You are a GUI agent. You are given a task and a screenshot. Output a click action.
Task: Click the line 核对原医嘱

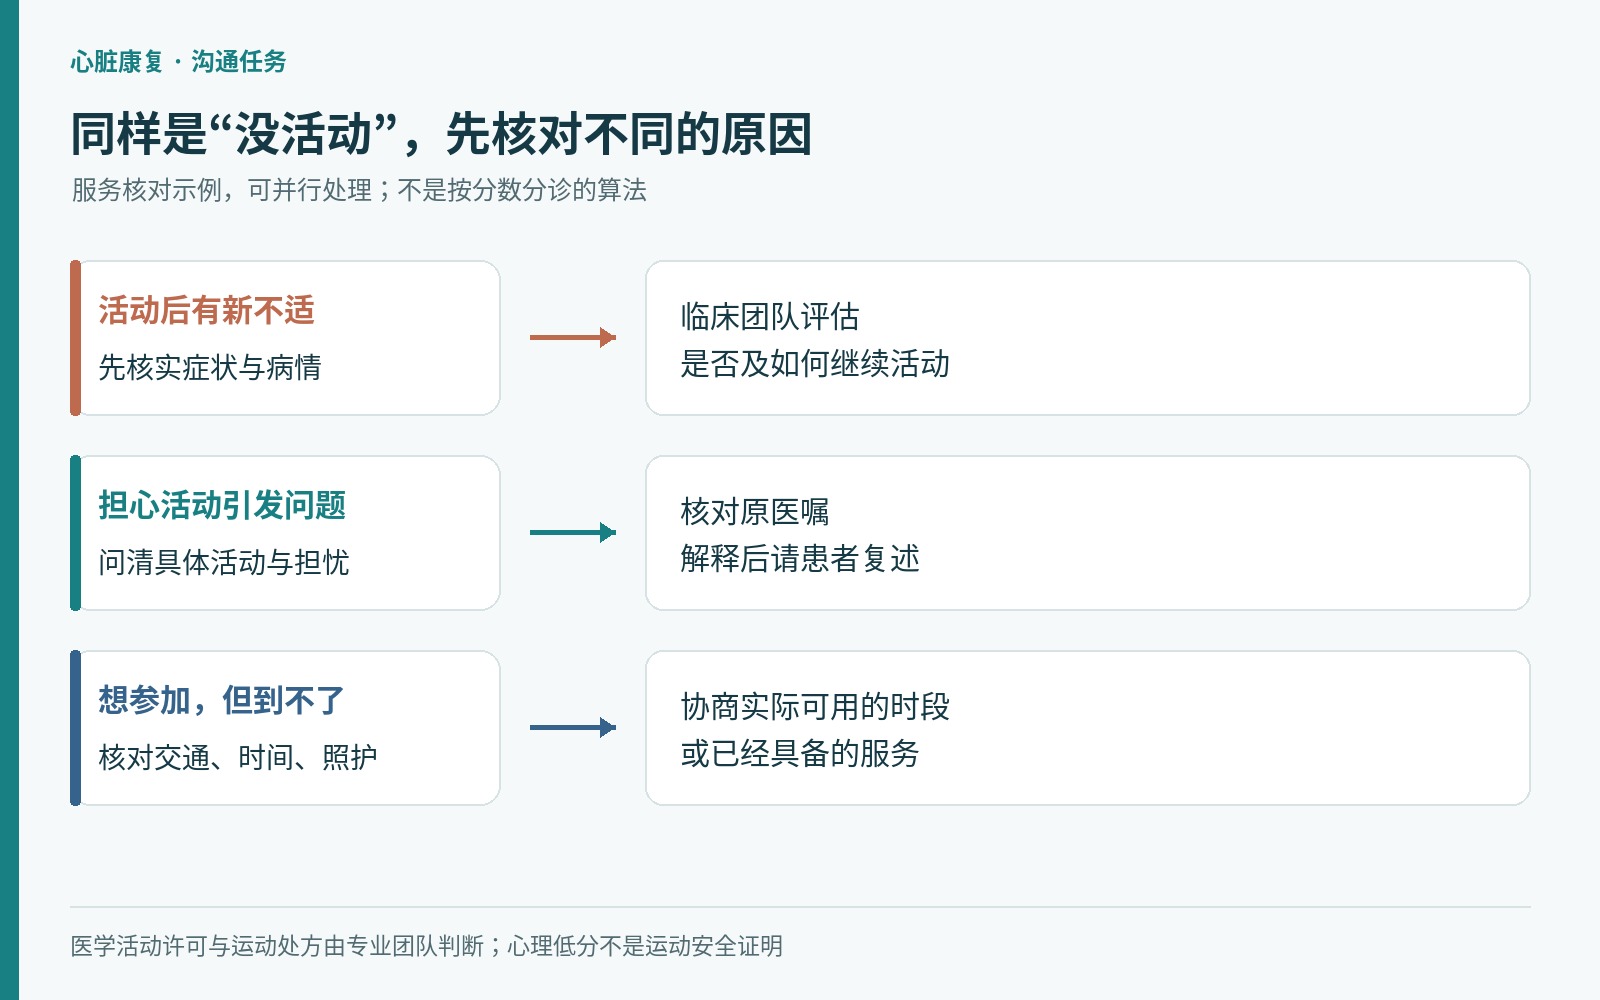tap(755, 512)
